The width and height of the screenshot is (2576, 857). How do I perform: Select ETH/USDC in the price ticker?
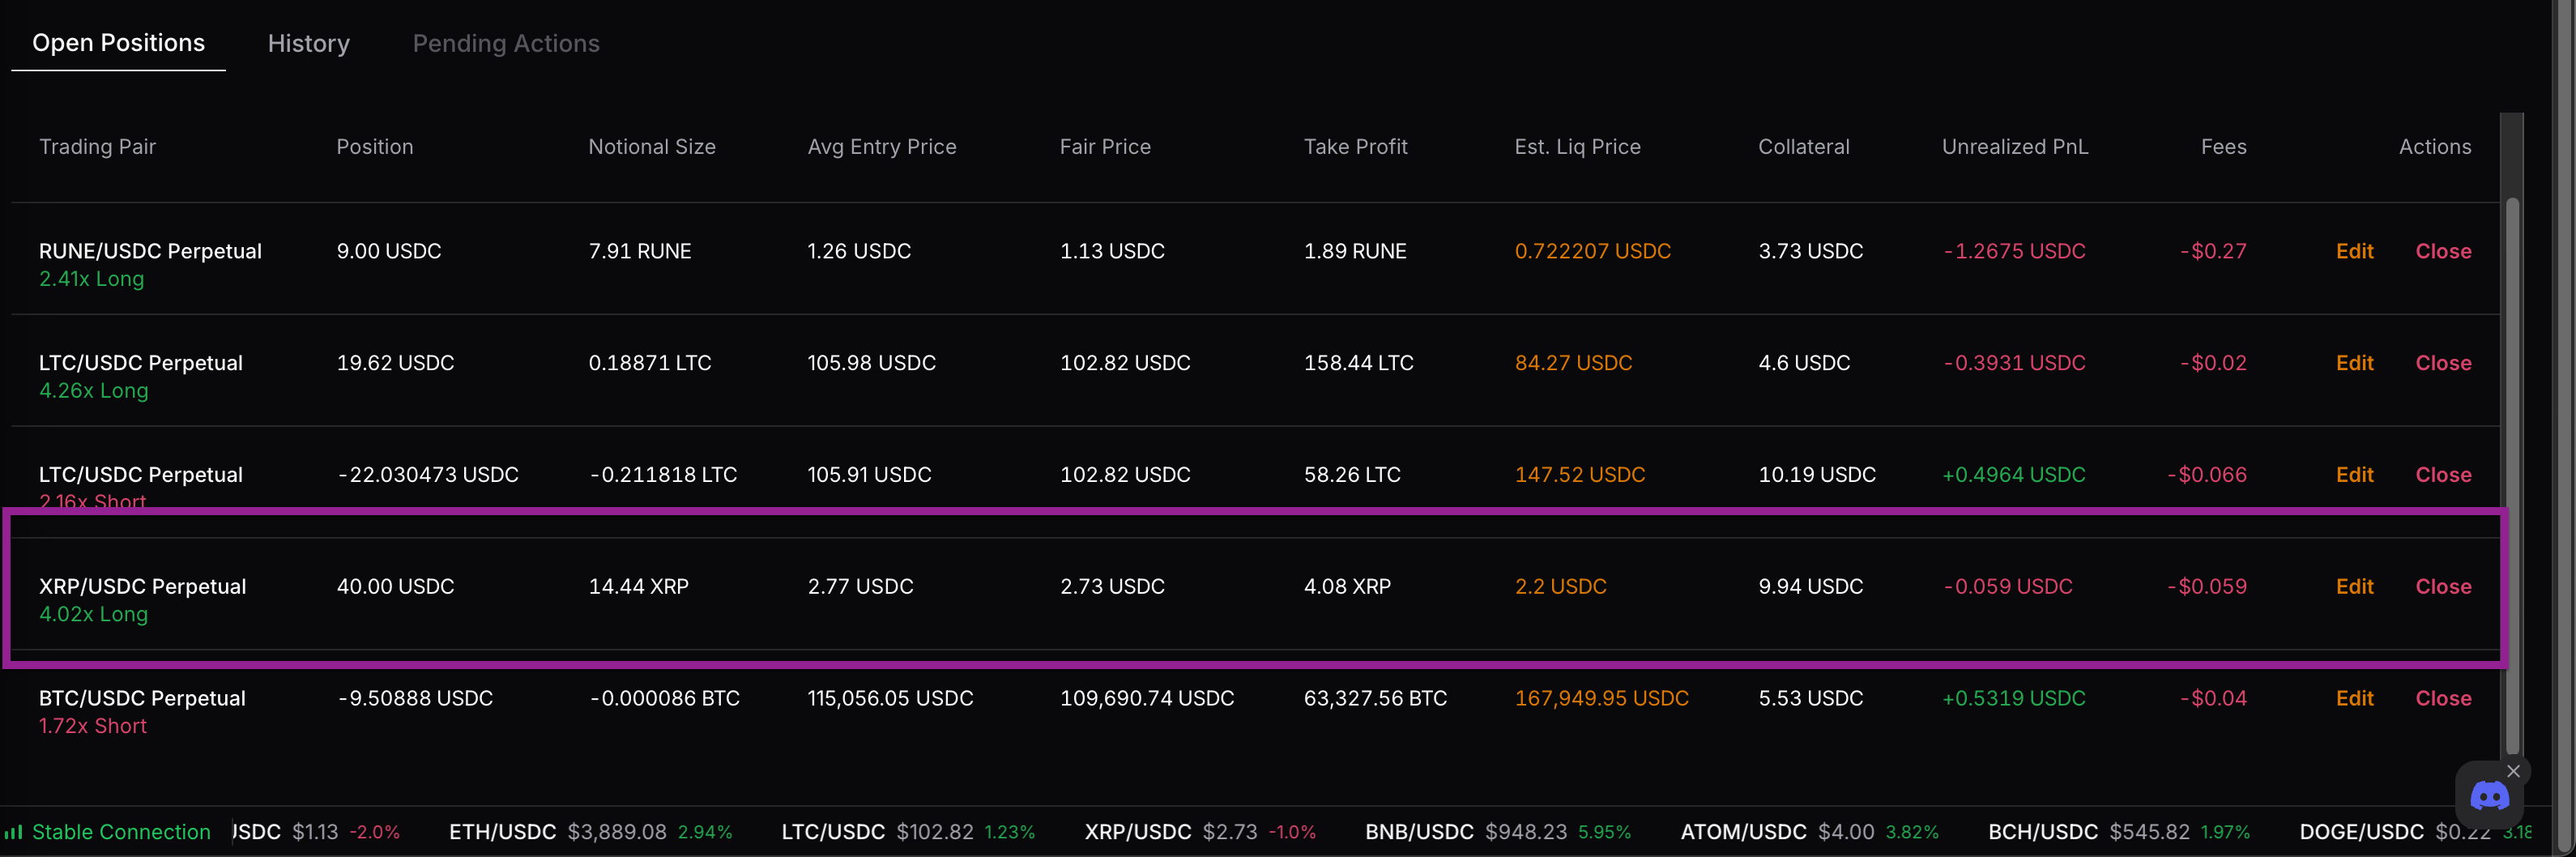[x=502, y=832]
